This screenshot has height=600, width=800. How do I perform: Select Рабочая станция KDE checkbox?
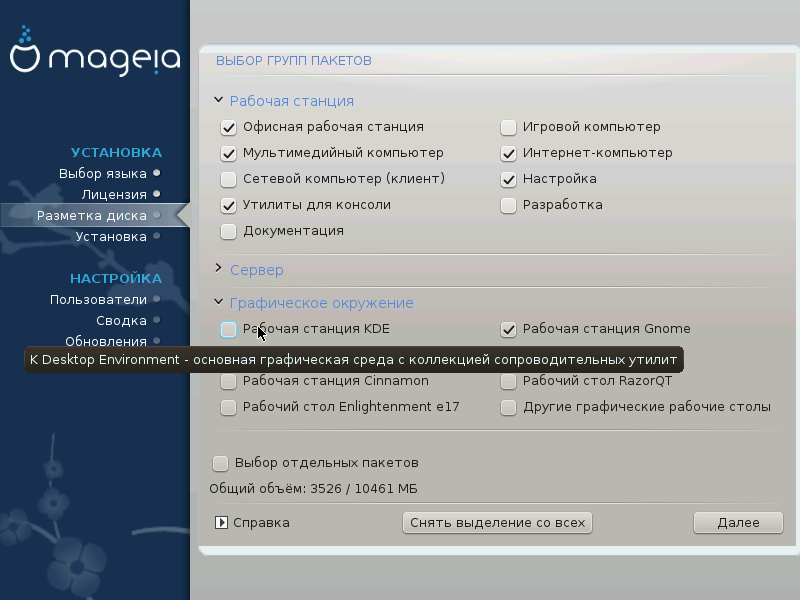[228, 329]
